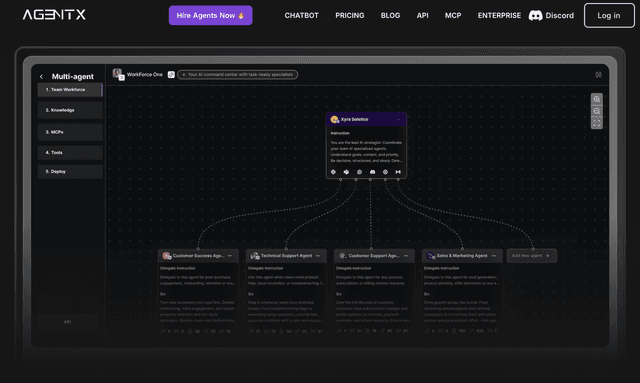Open Xyra Solstice options menu

coord(398,119)
